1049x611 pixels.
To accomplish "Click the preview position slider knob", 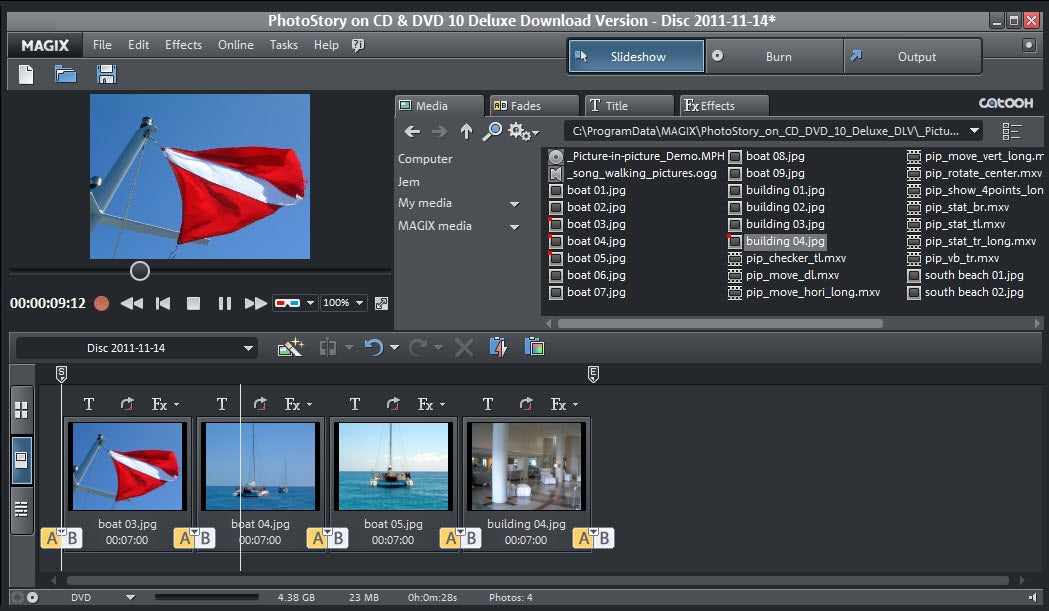I will tap(140, 271).
